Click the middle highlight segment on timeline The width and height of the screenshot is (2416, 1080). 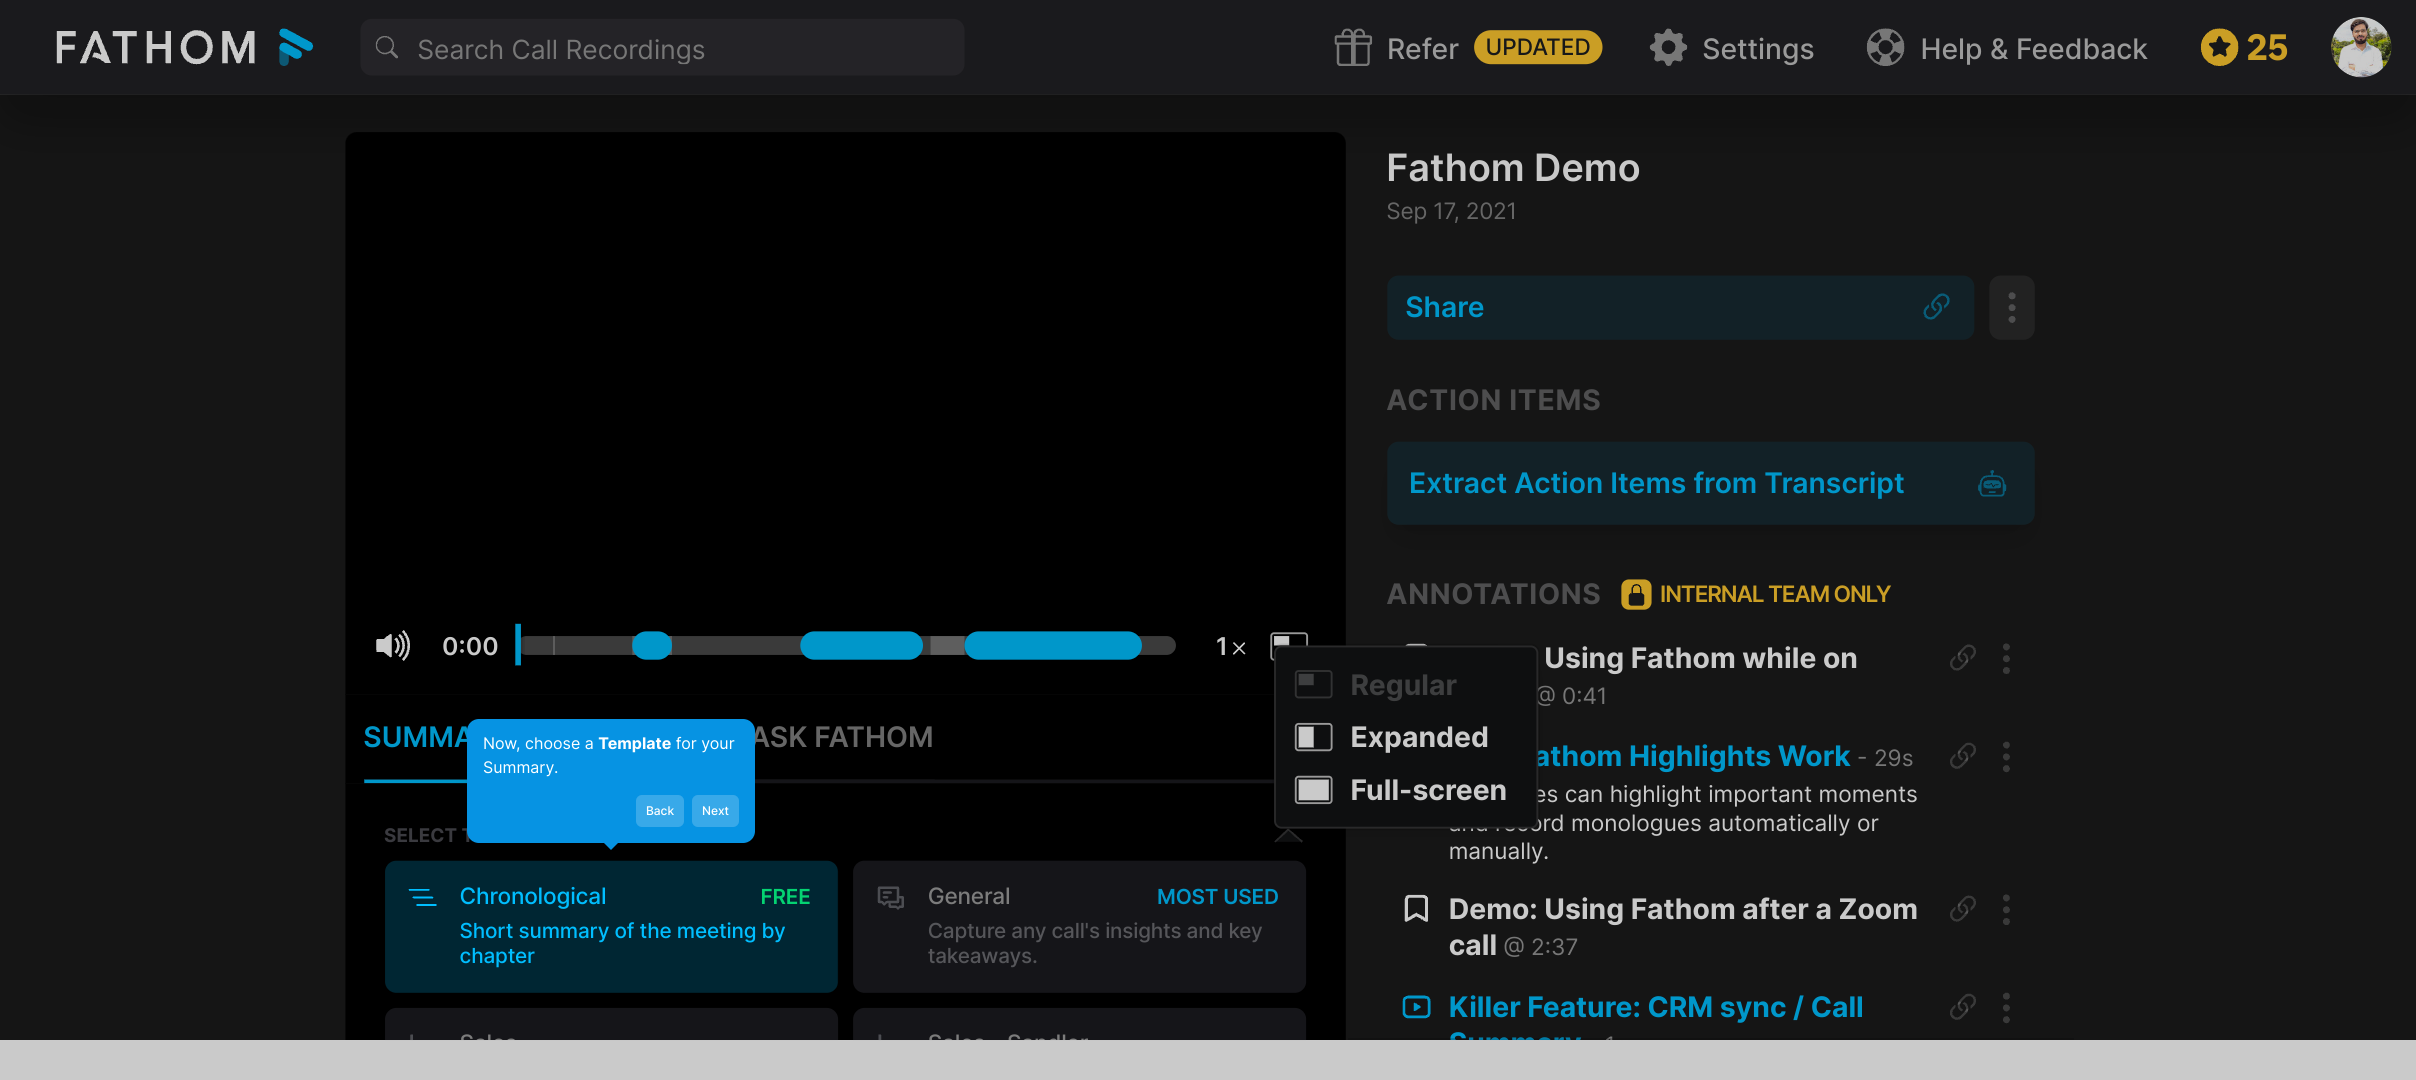point(861,646)
